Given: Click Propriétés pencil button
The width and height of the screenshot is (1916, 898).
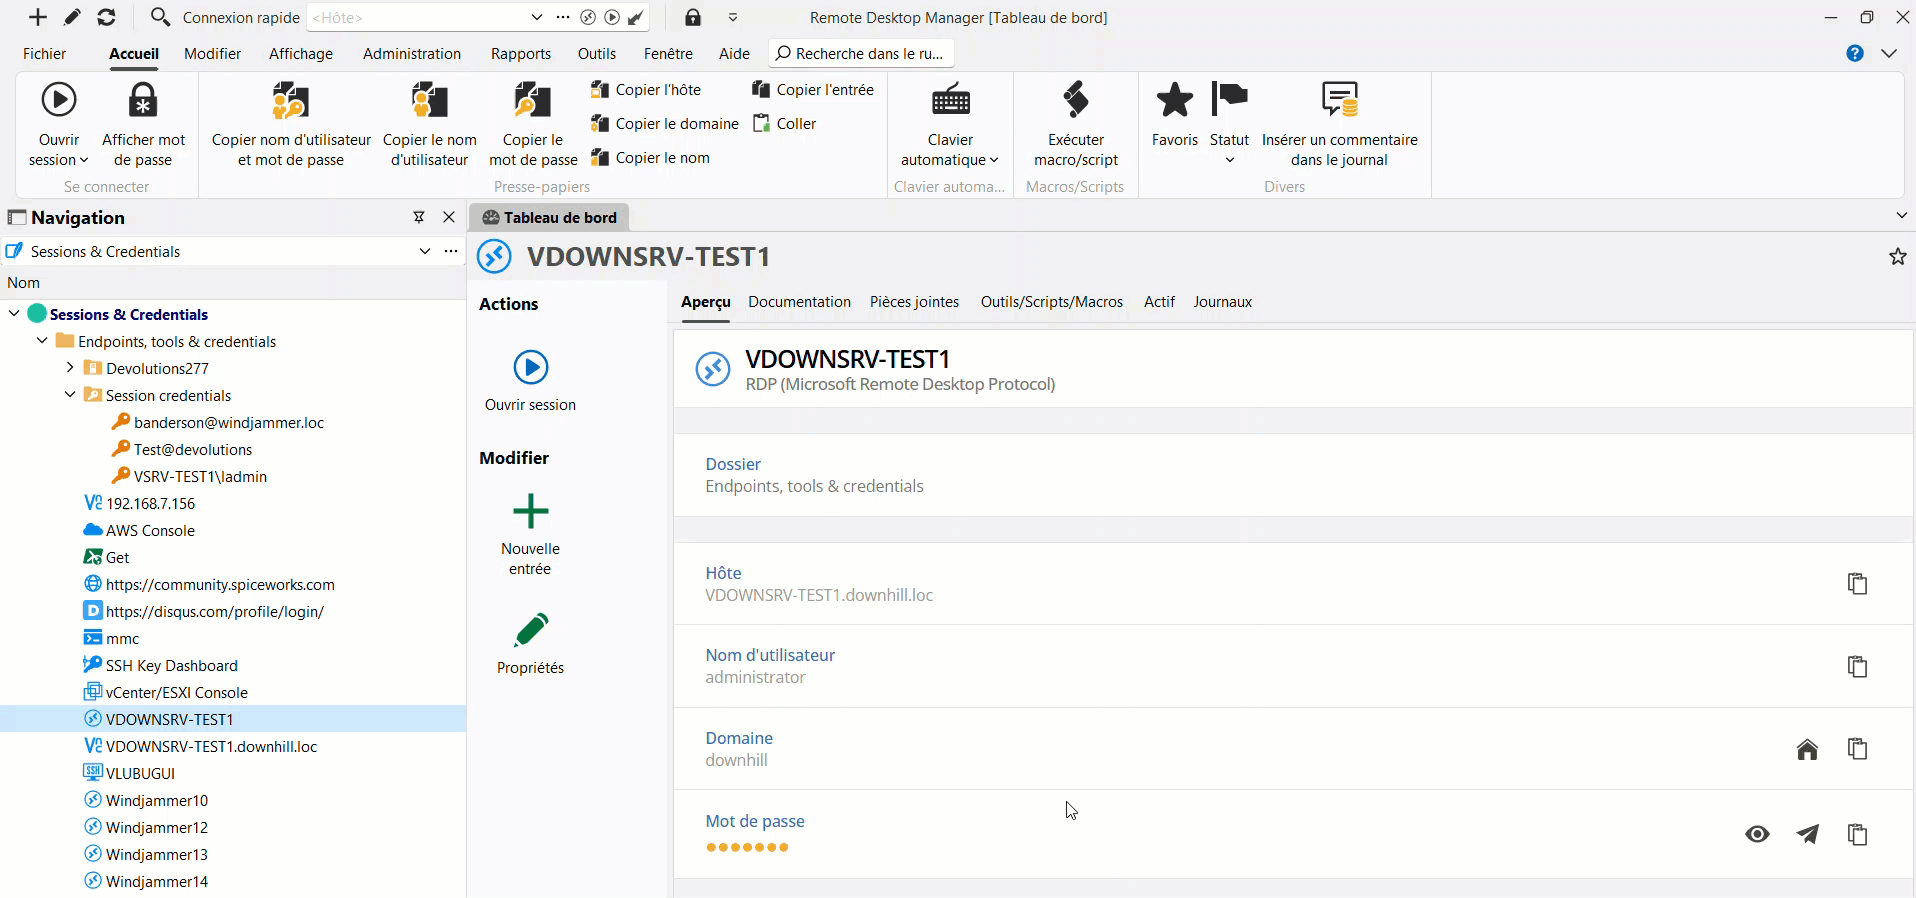Looking at the screenshot, I should pyautogui.click(x=531, y=644).
